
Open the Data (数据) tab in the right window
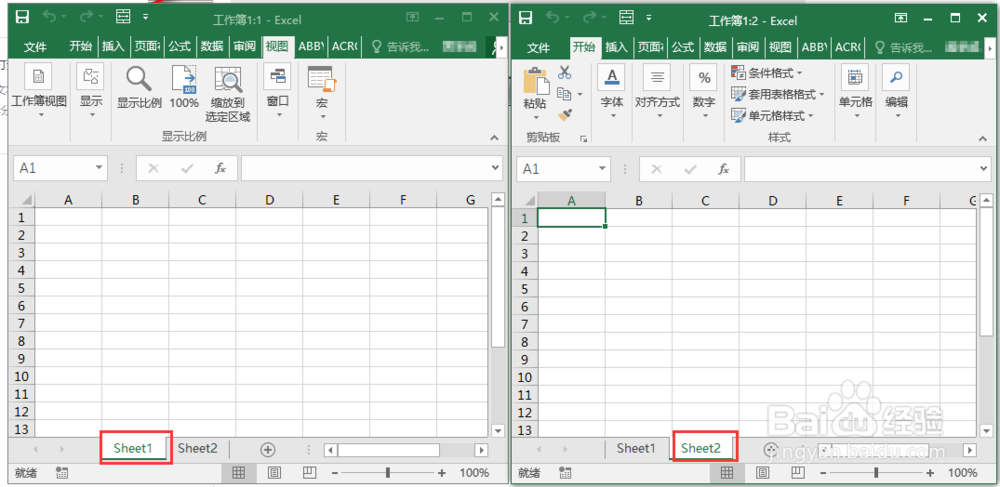point(715,47)
